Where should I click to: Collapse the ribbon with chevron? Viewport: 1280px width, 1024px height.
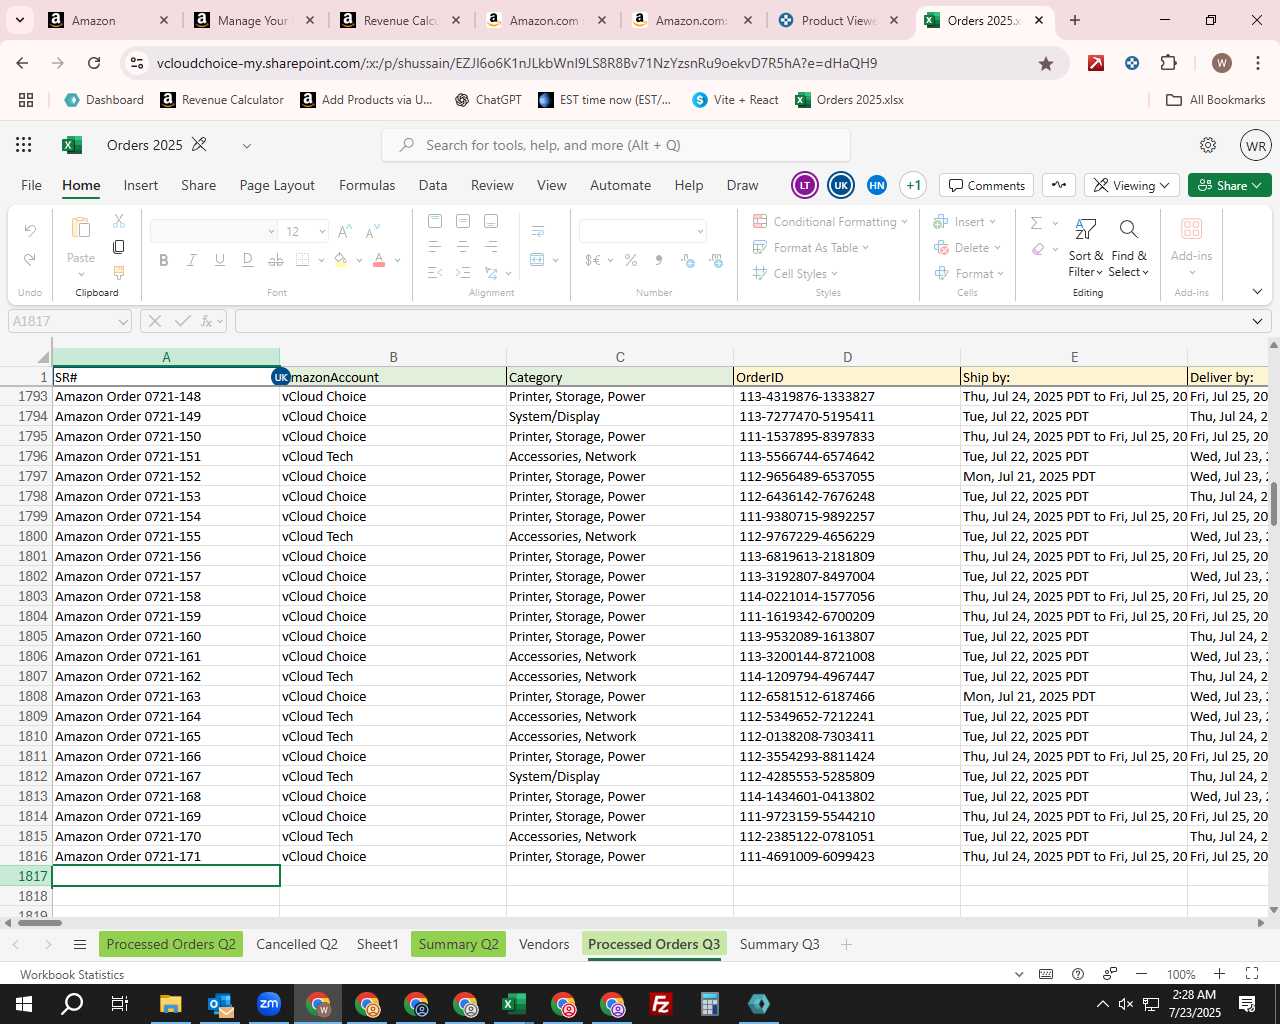(1257, 292)
